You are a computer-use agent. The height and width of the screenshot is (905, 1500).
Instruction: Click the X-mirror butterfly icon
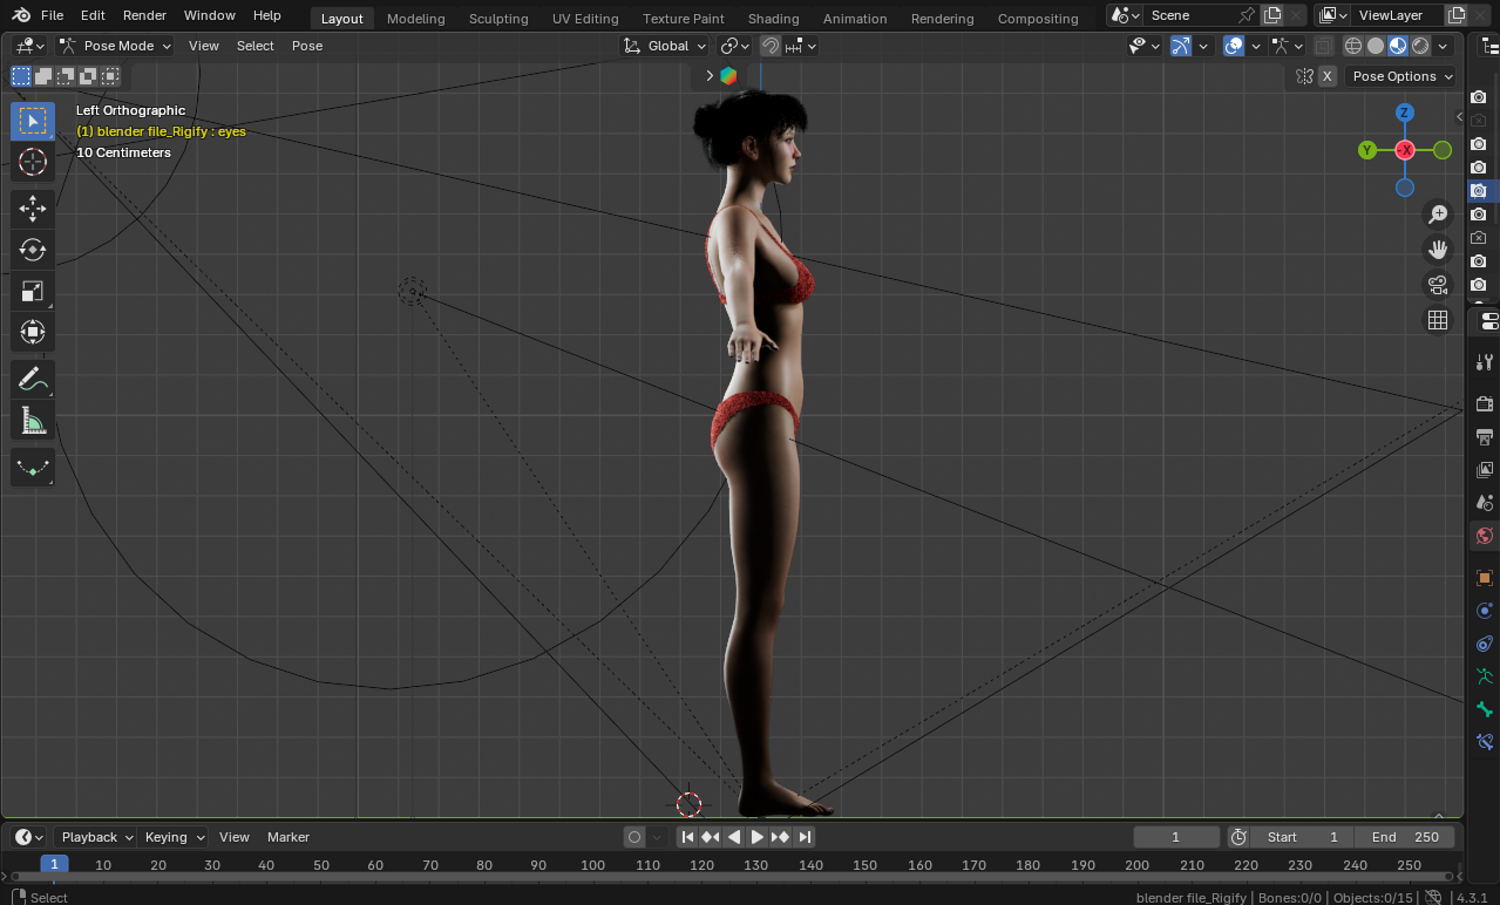[1304, 76]
